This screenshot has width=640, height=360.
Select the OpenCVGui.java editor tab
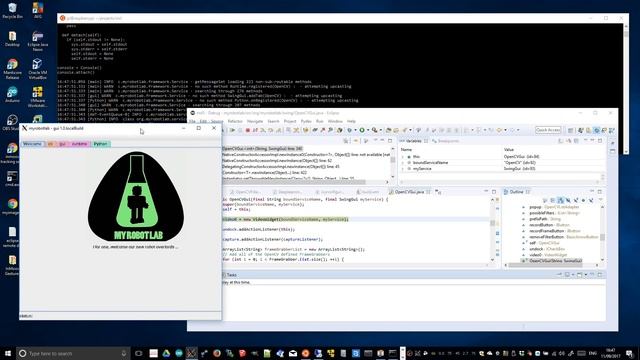coord(409,191)
